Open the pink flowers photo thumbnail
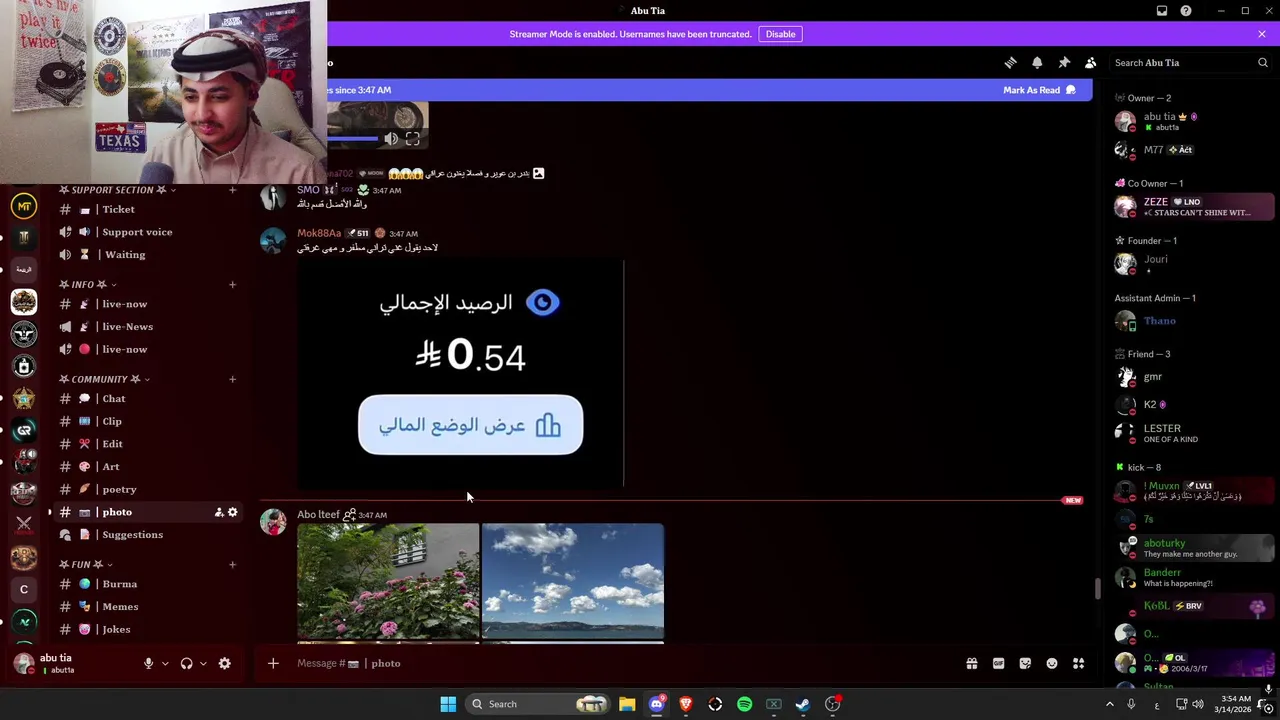This screenshot has height=720, width=1280. pyautogui.click(x=388, y=581)
